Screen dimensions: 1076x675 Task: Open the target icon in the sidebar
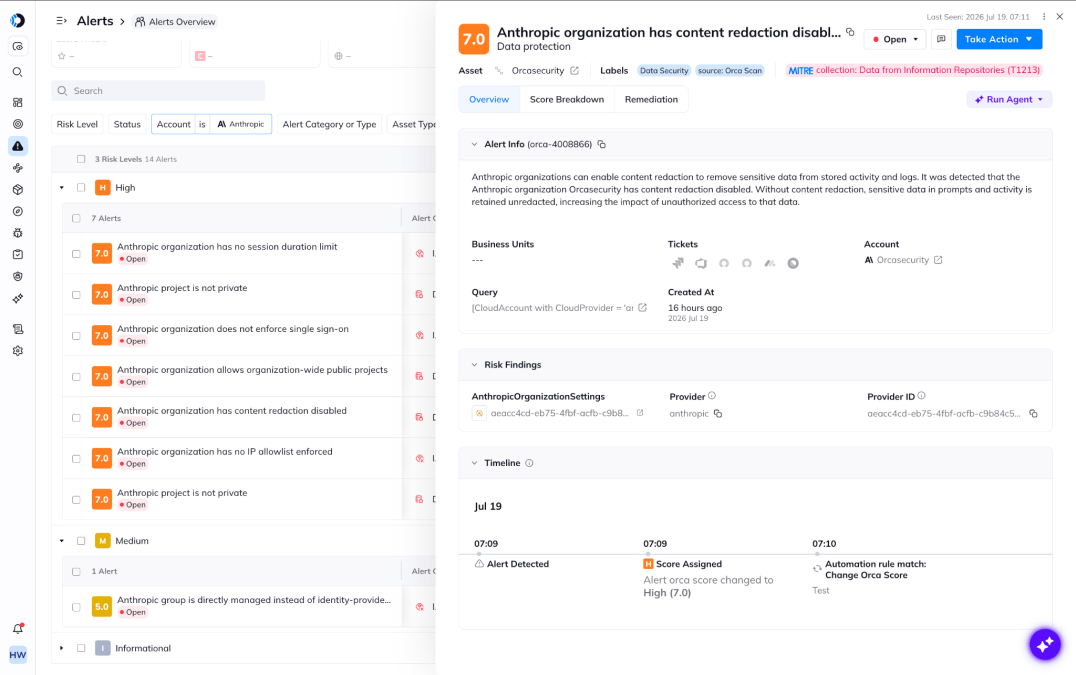tap(18, 124)
